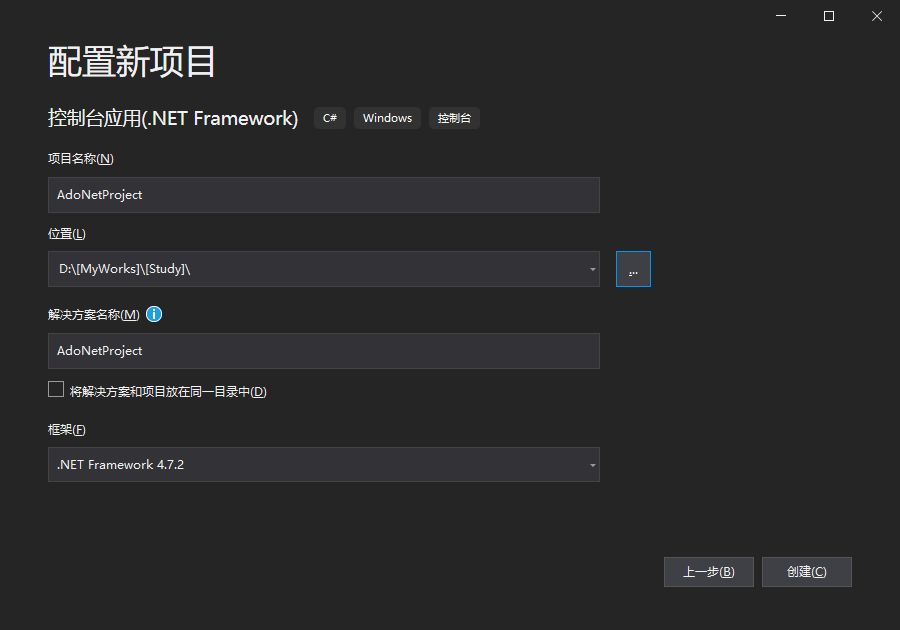900x630 pixels.
Task: Enable placing solution and project in same directory
Action: 56,390
